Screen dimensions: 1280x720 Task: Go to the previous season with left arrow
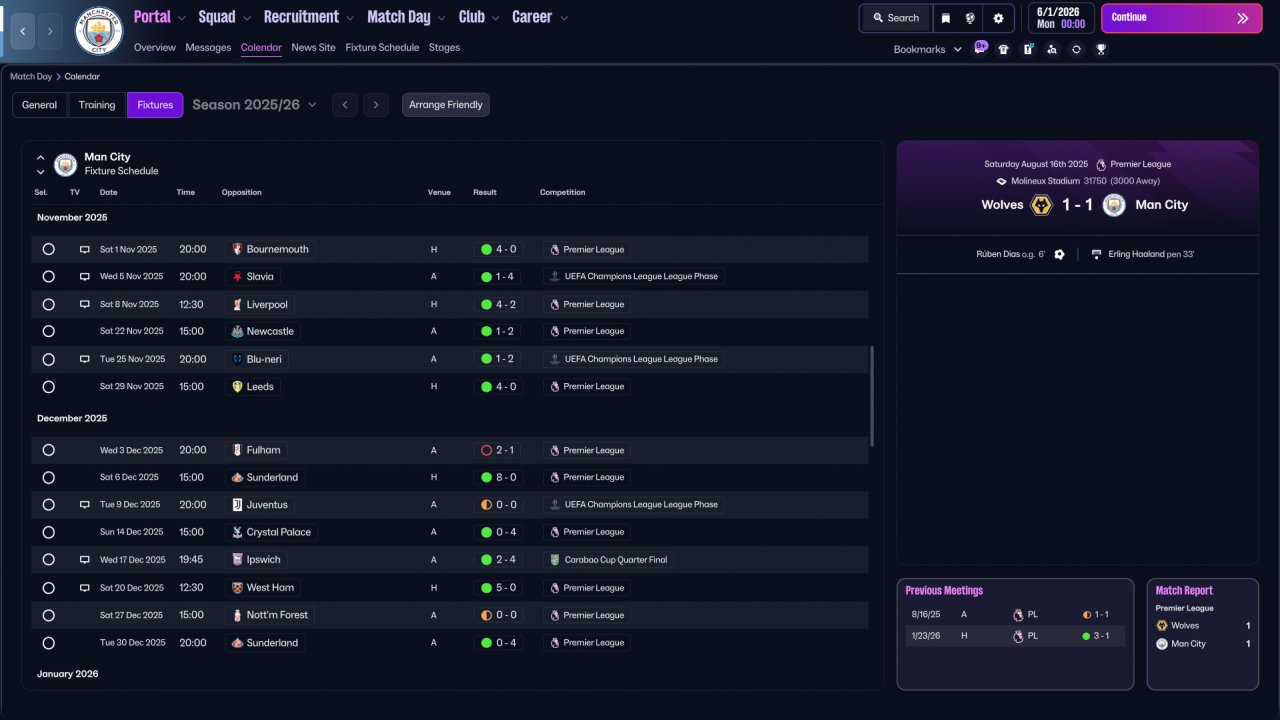(x=344, y=105)
